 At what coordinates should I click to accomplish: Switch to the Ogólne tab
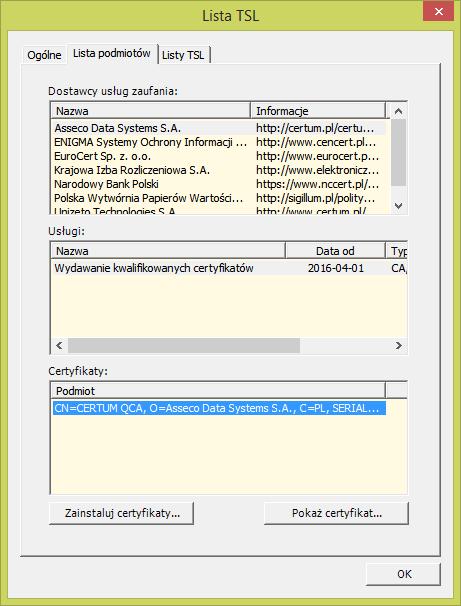pyautogui.click(x=44, y=55)
